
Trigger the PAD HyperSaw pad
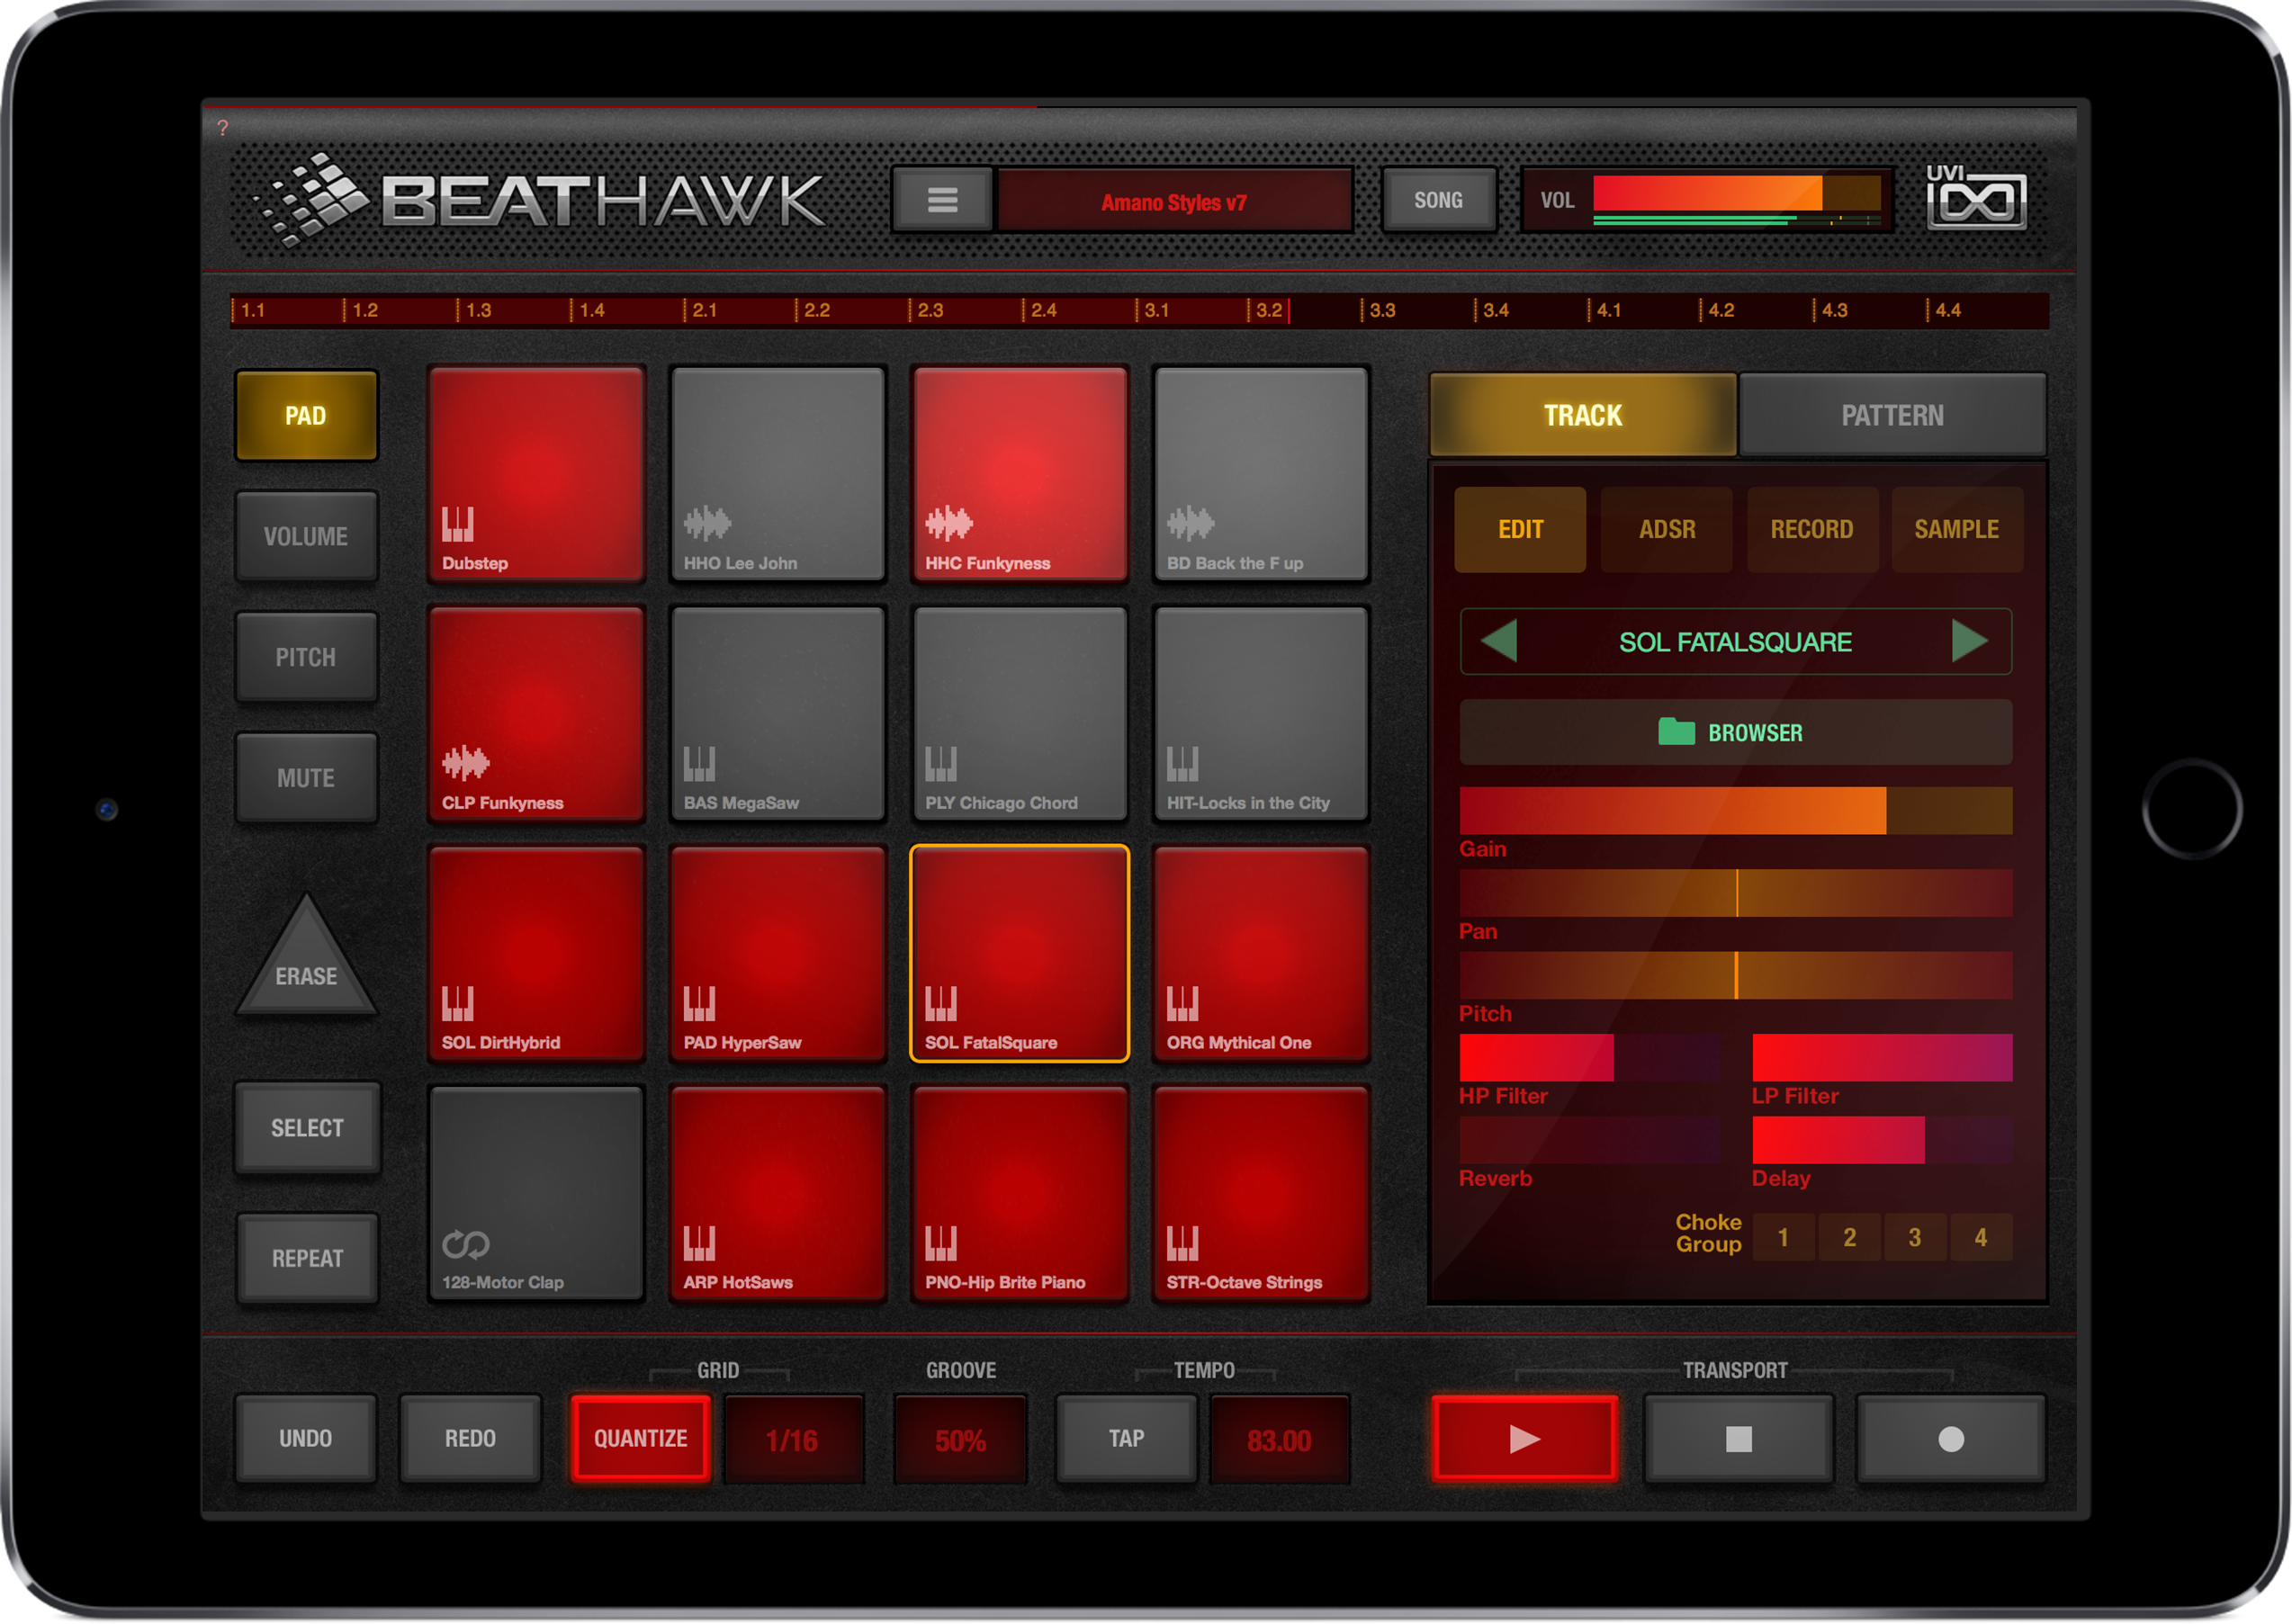778,954
